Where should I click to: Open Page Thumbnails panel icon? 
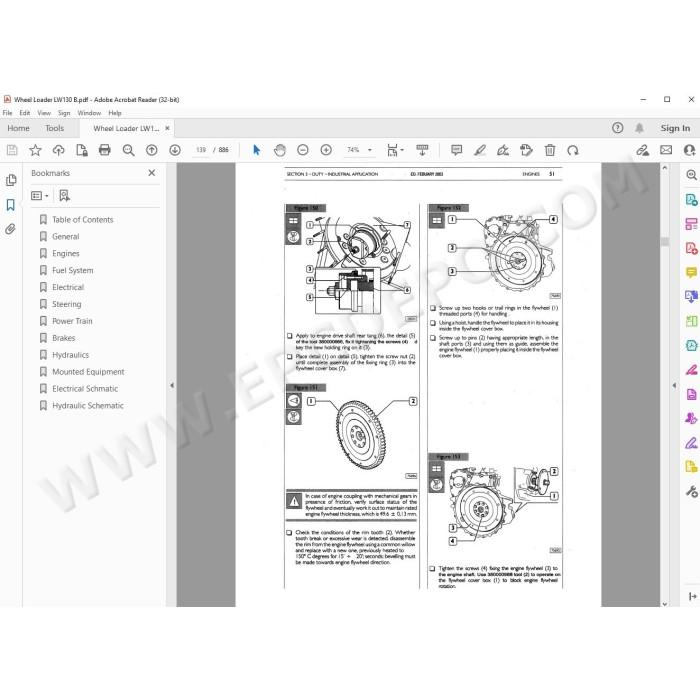(x=11, y=180)
